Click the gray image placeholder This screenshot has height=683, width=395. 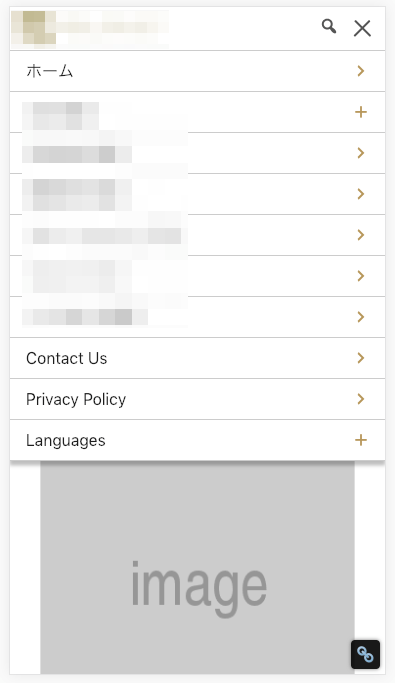197,567
